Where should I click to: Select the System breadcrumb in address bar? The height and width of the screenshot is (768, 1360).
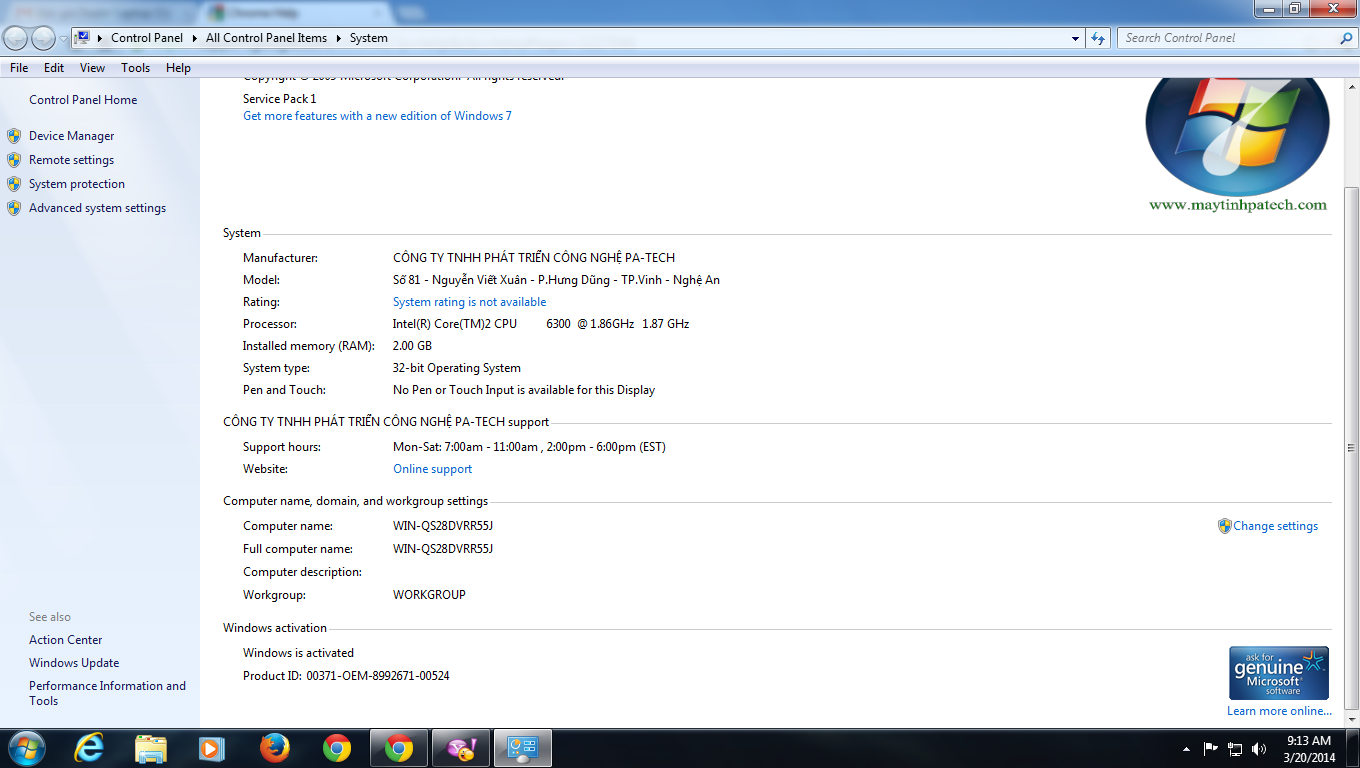[x=369, y=38]
